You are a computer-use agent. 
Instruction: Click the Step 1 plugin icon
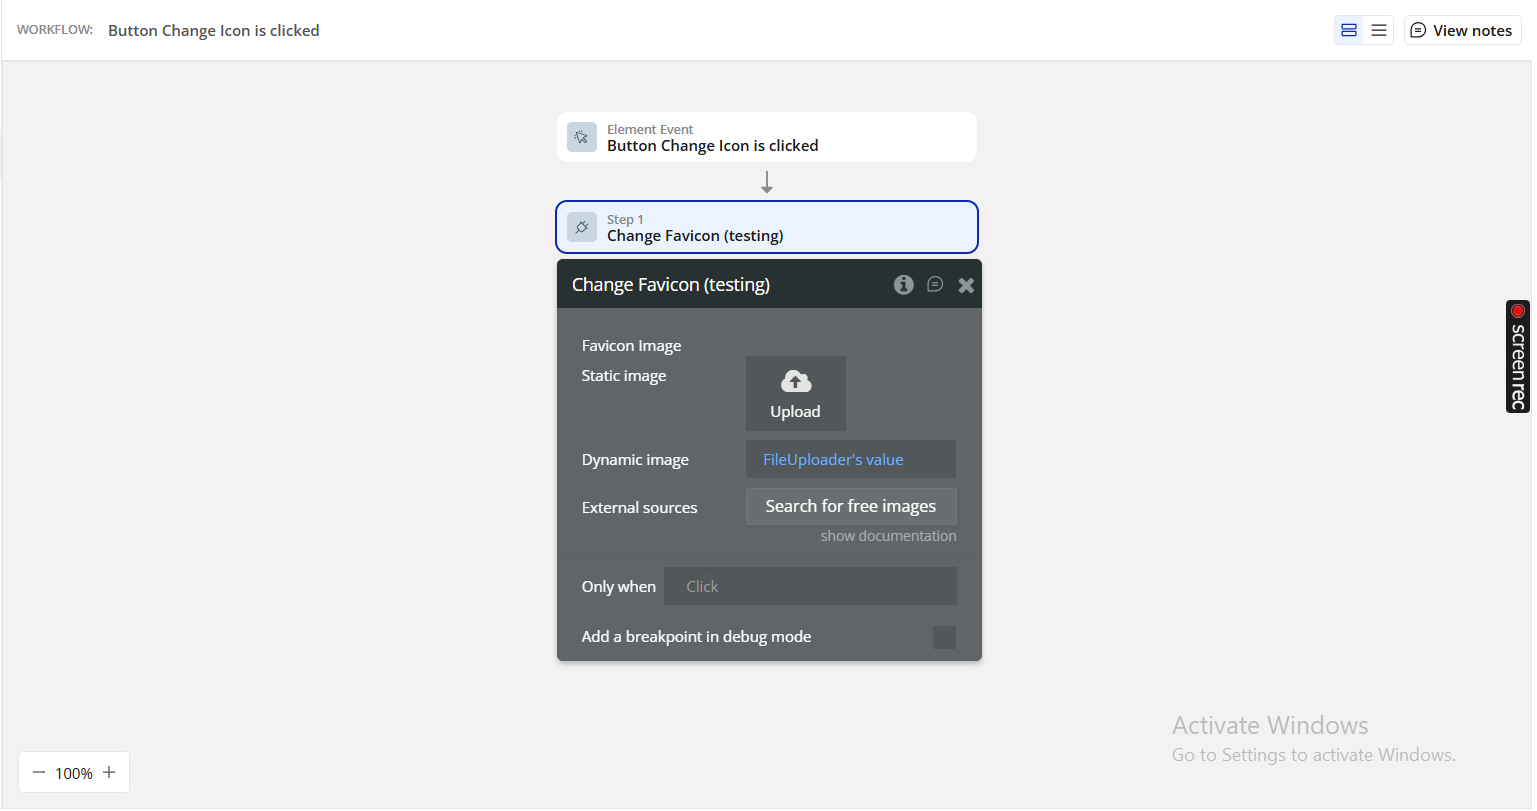(582, 227)
